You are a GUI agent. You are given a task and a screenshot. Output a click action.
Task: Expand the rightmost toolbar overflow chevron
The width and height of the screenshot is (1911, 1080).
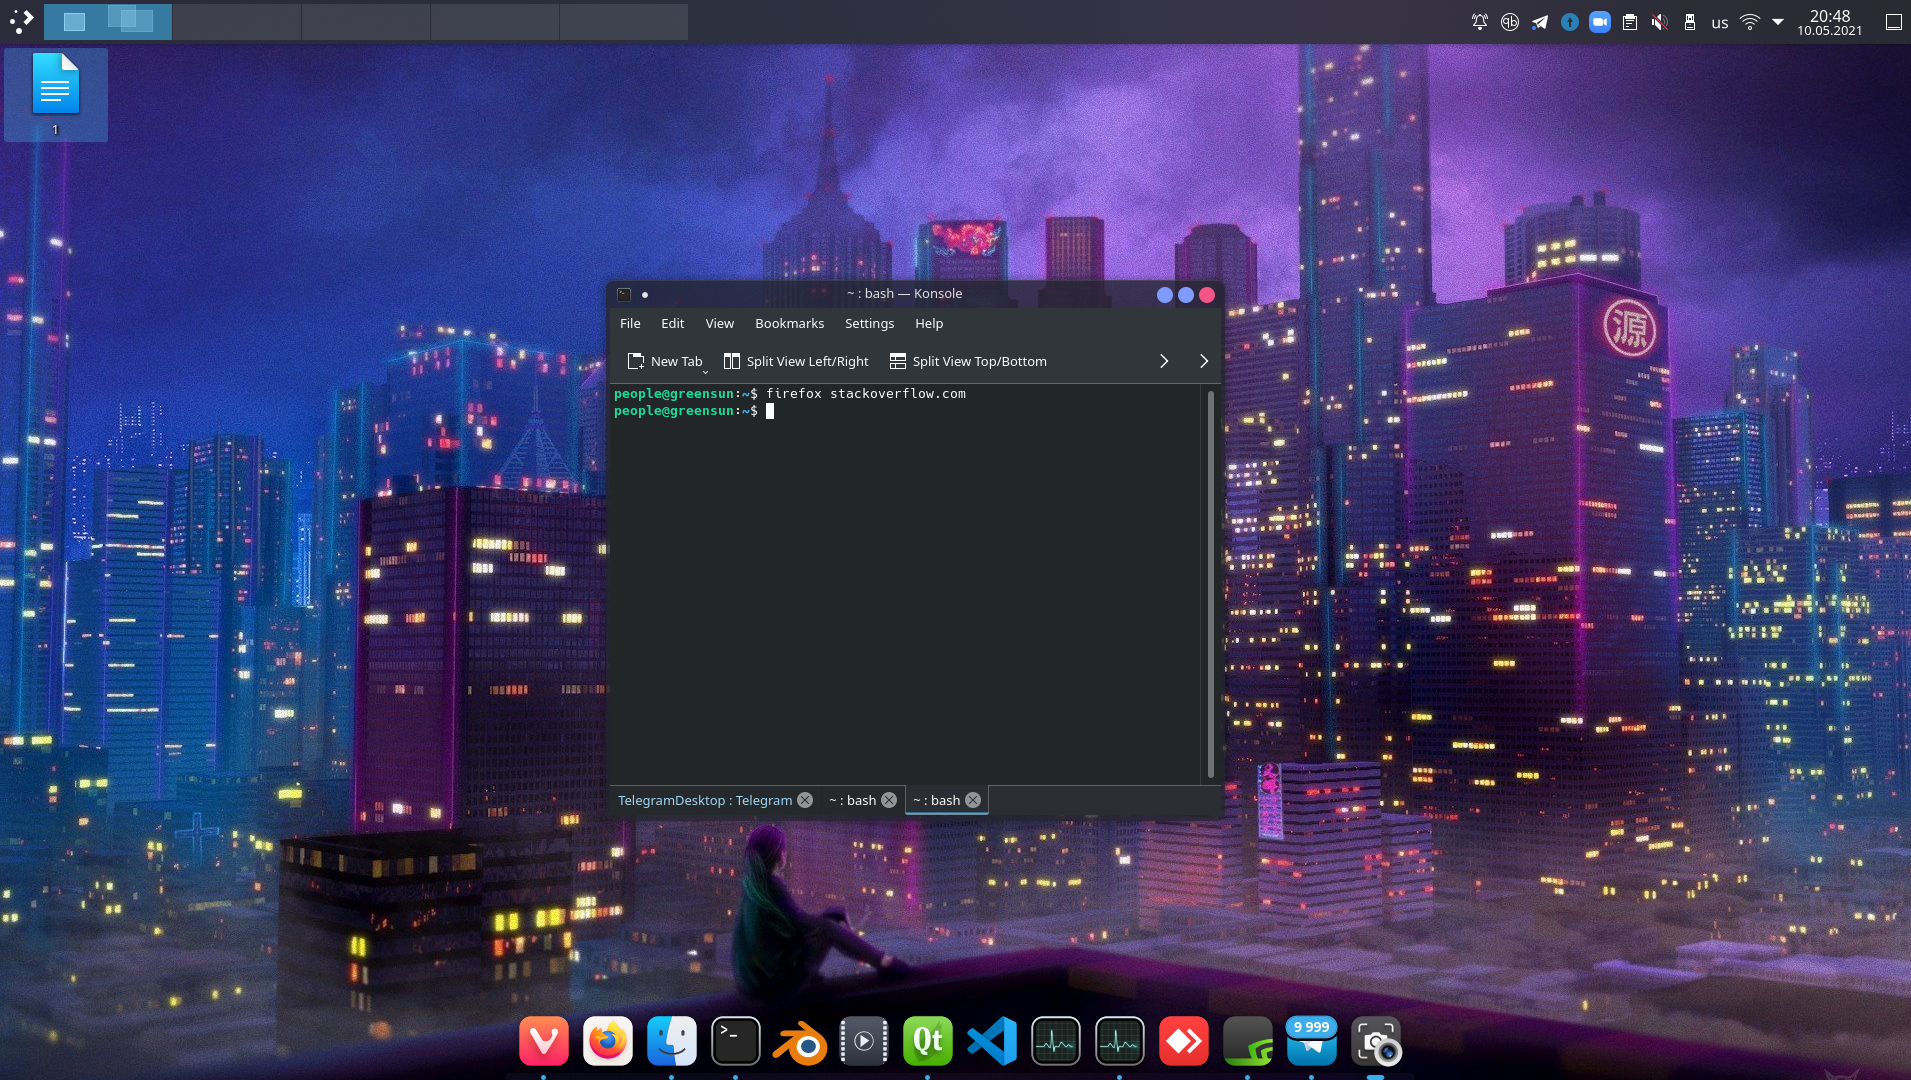[x=1204, y=361]
